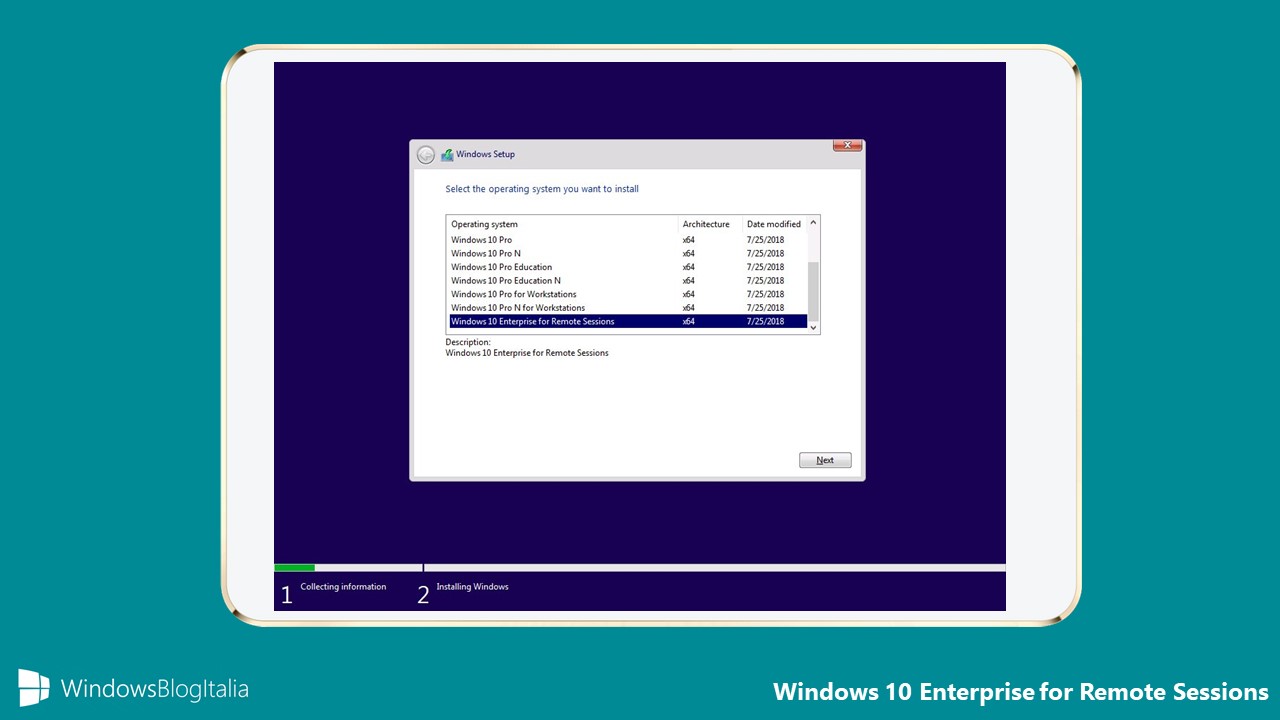Select Windows 10 Pro N row
Viewport: 1280px width, 720px height.
tap(627, 254)
